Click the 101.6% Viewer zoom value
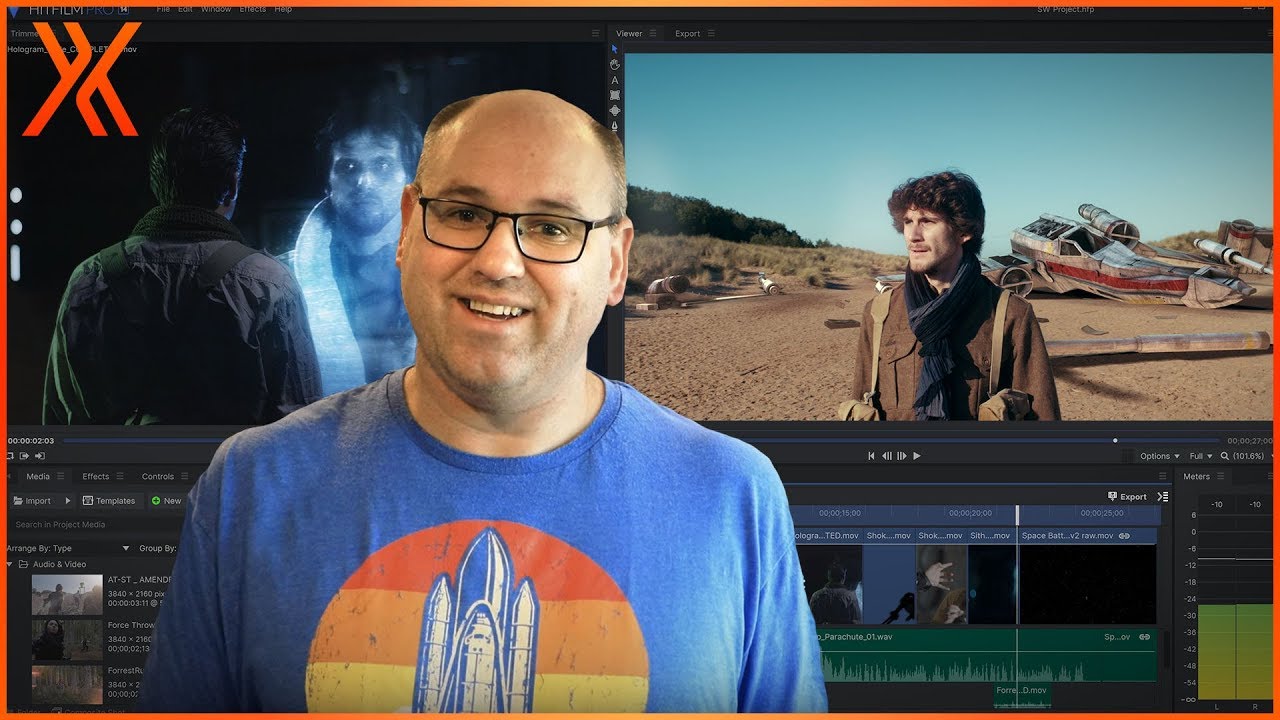 tap(1249, 456)
